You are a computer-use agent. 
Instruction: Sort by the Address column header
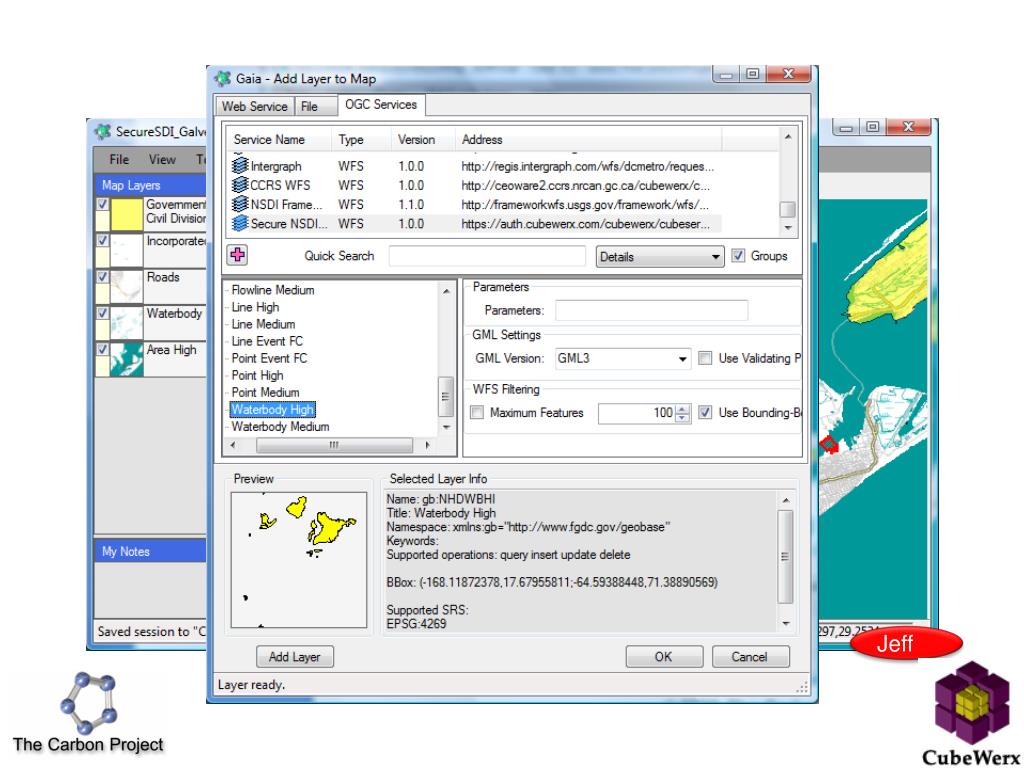588,140
